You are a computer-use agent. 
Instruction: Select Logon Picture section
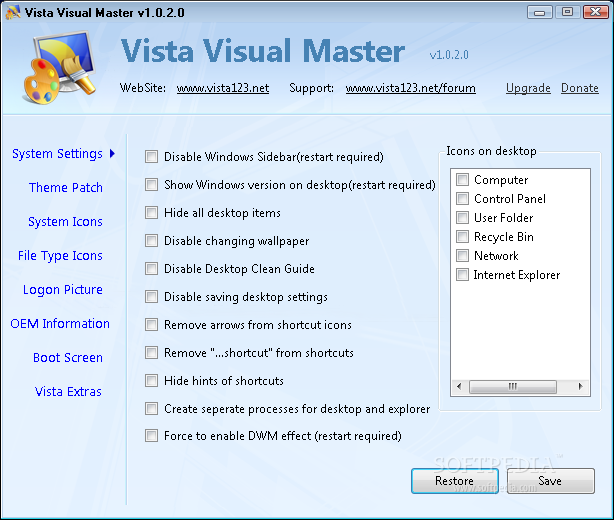pos(63,290)
